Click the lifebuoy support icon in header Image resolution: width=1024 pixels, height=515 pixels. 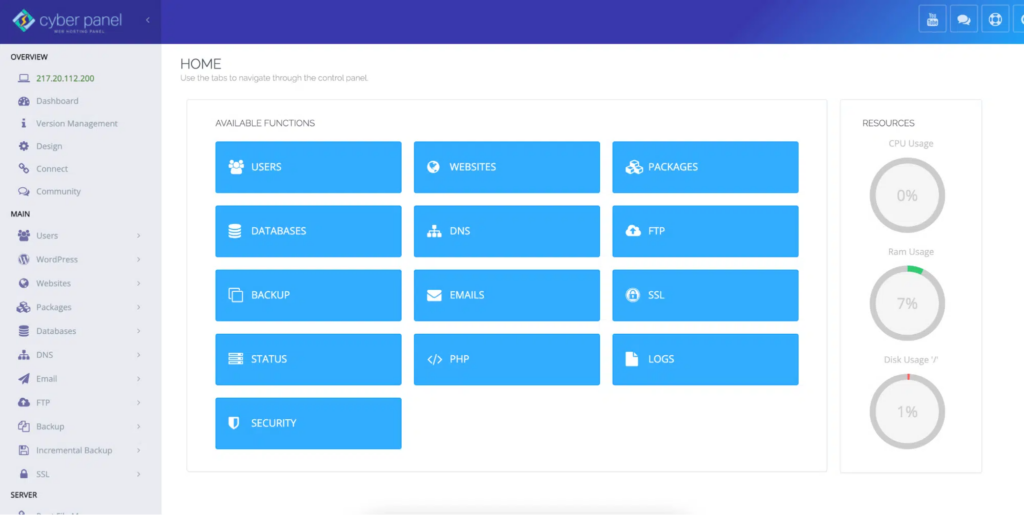[995, 20]
